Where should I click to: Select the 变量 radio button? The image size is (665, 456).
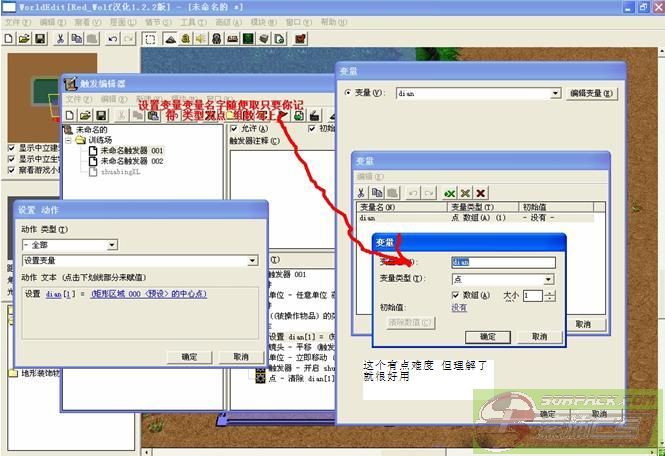348,93
